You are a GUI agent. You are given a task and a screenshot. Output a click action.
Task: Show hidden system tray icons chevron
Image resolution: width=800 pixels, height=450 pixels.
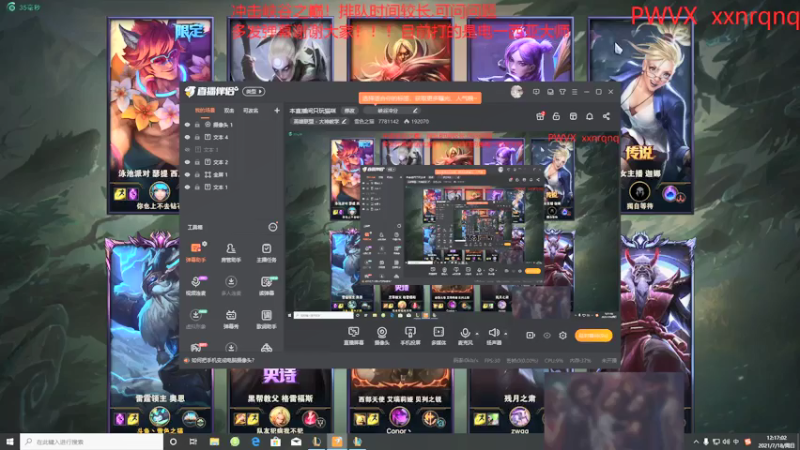click(x=696, y=441)
